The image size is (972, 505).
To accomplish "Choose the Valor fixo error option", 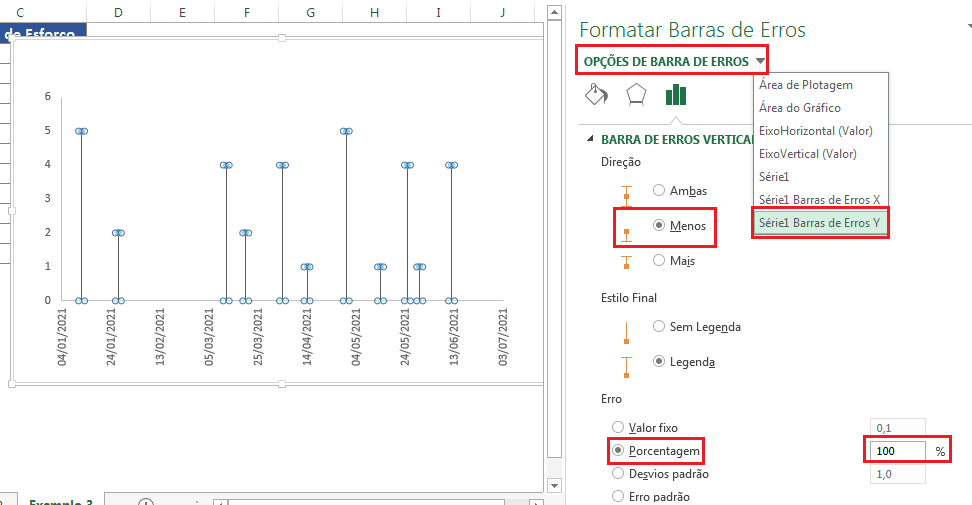I will click(617, 427).
